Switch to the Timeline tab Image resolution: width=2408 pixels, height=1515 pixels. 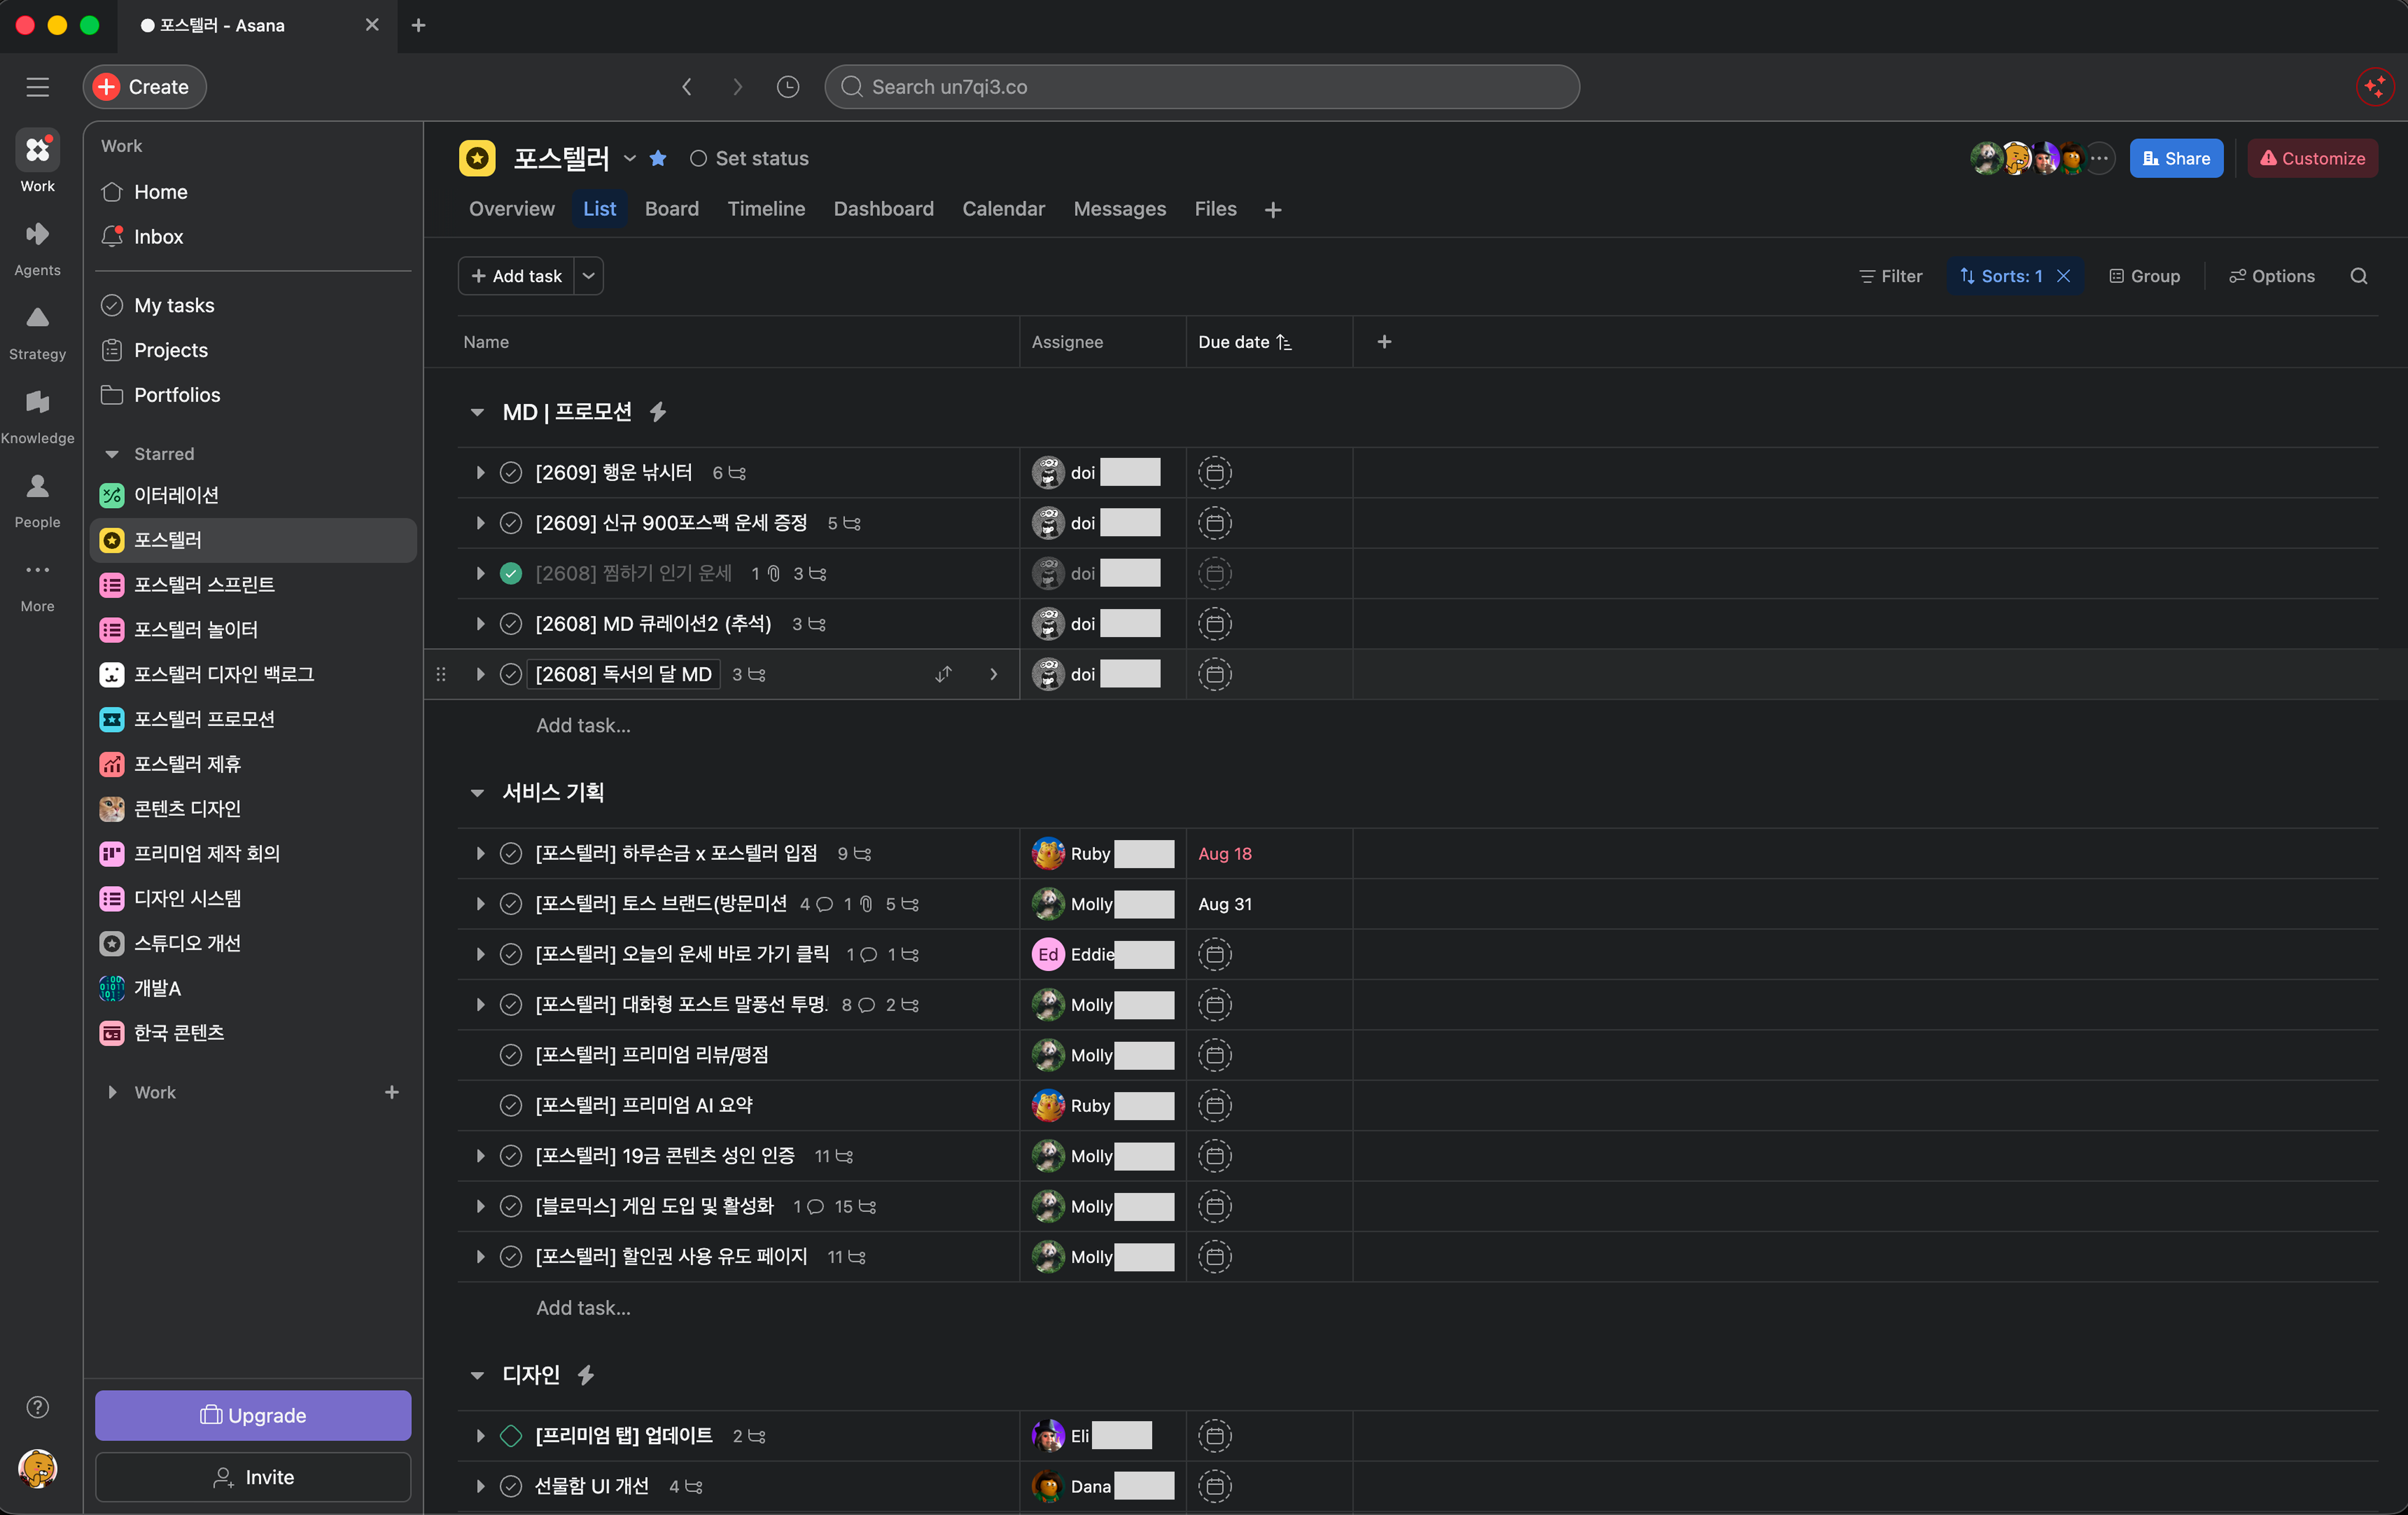766,209
